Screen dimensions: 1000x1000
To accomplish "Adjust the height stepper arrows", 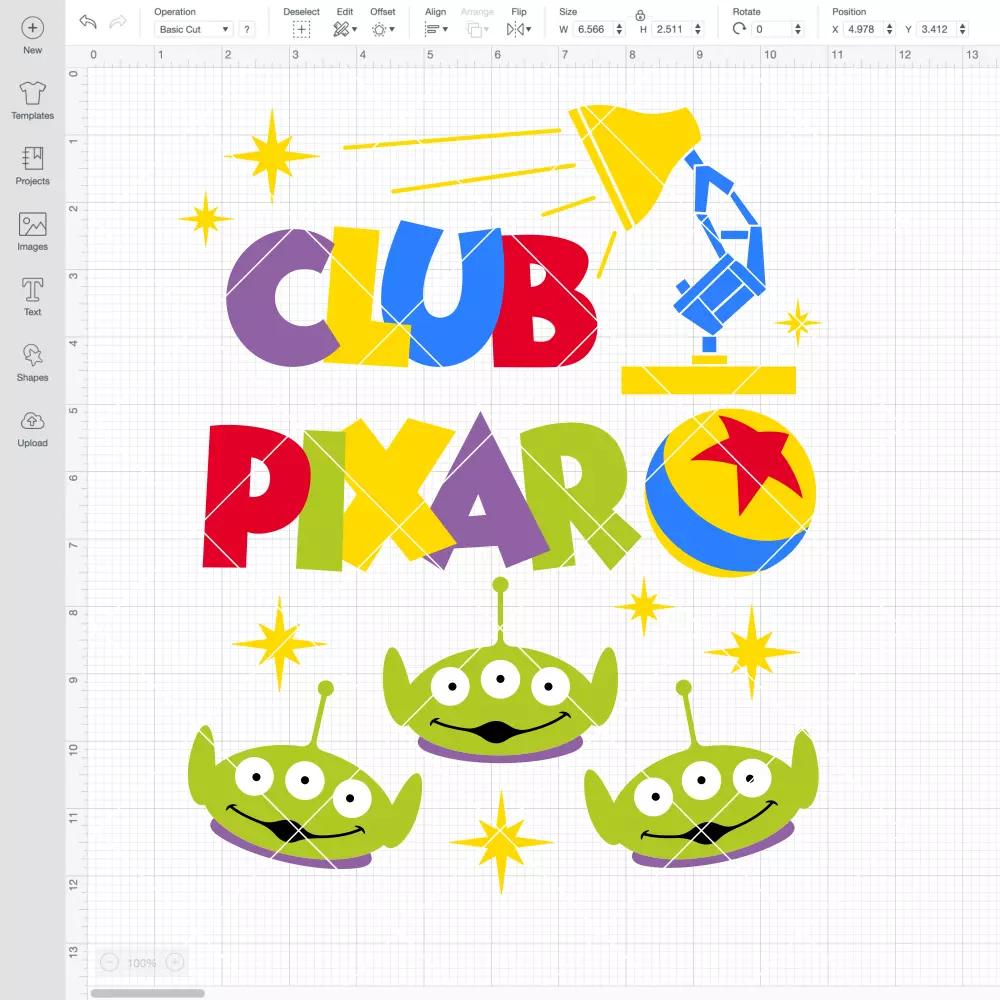I will (698, 29).
